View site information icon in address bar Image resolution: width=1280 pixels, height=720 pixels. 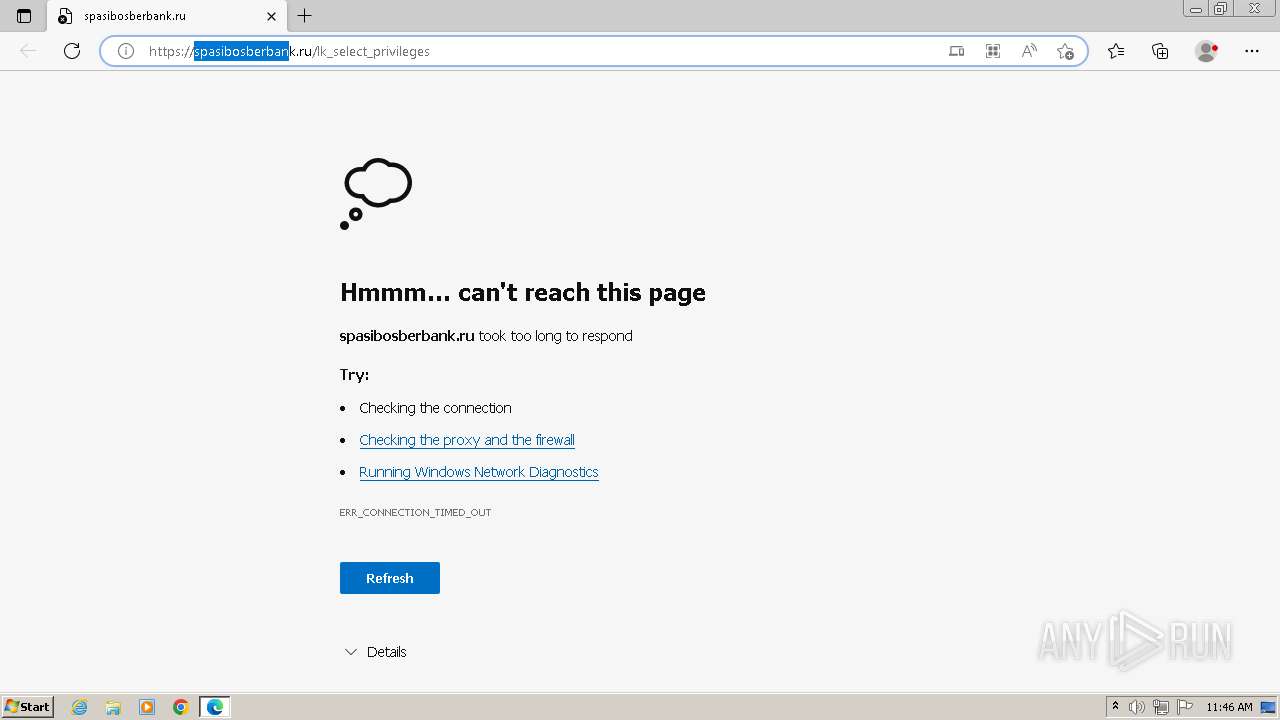tap(126, 51)
